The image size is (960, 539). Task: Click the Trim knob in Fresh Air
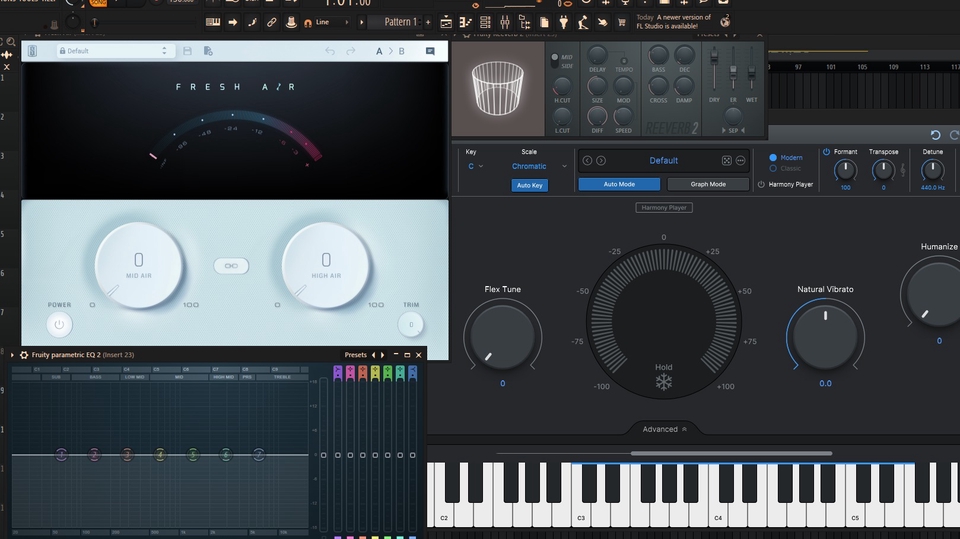click(411, 325)
